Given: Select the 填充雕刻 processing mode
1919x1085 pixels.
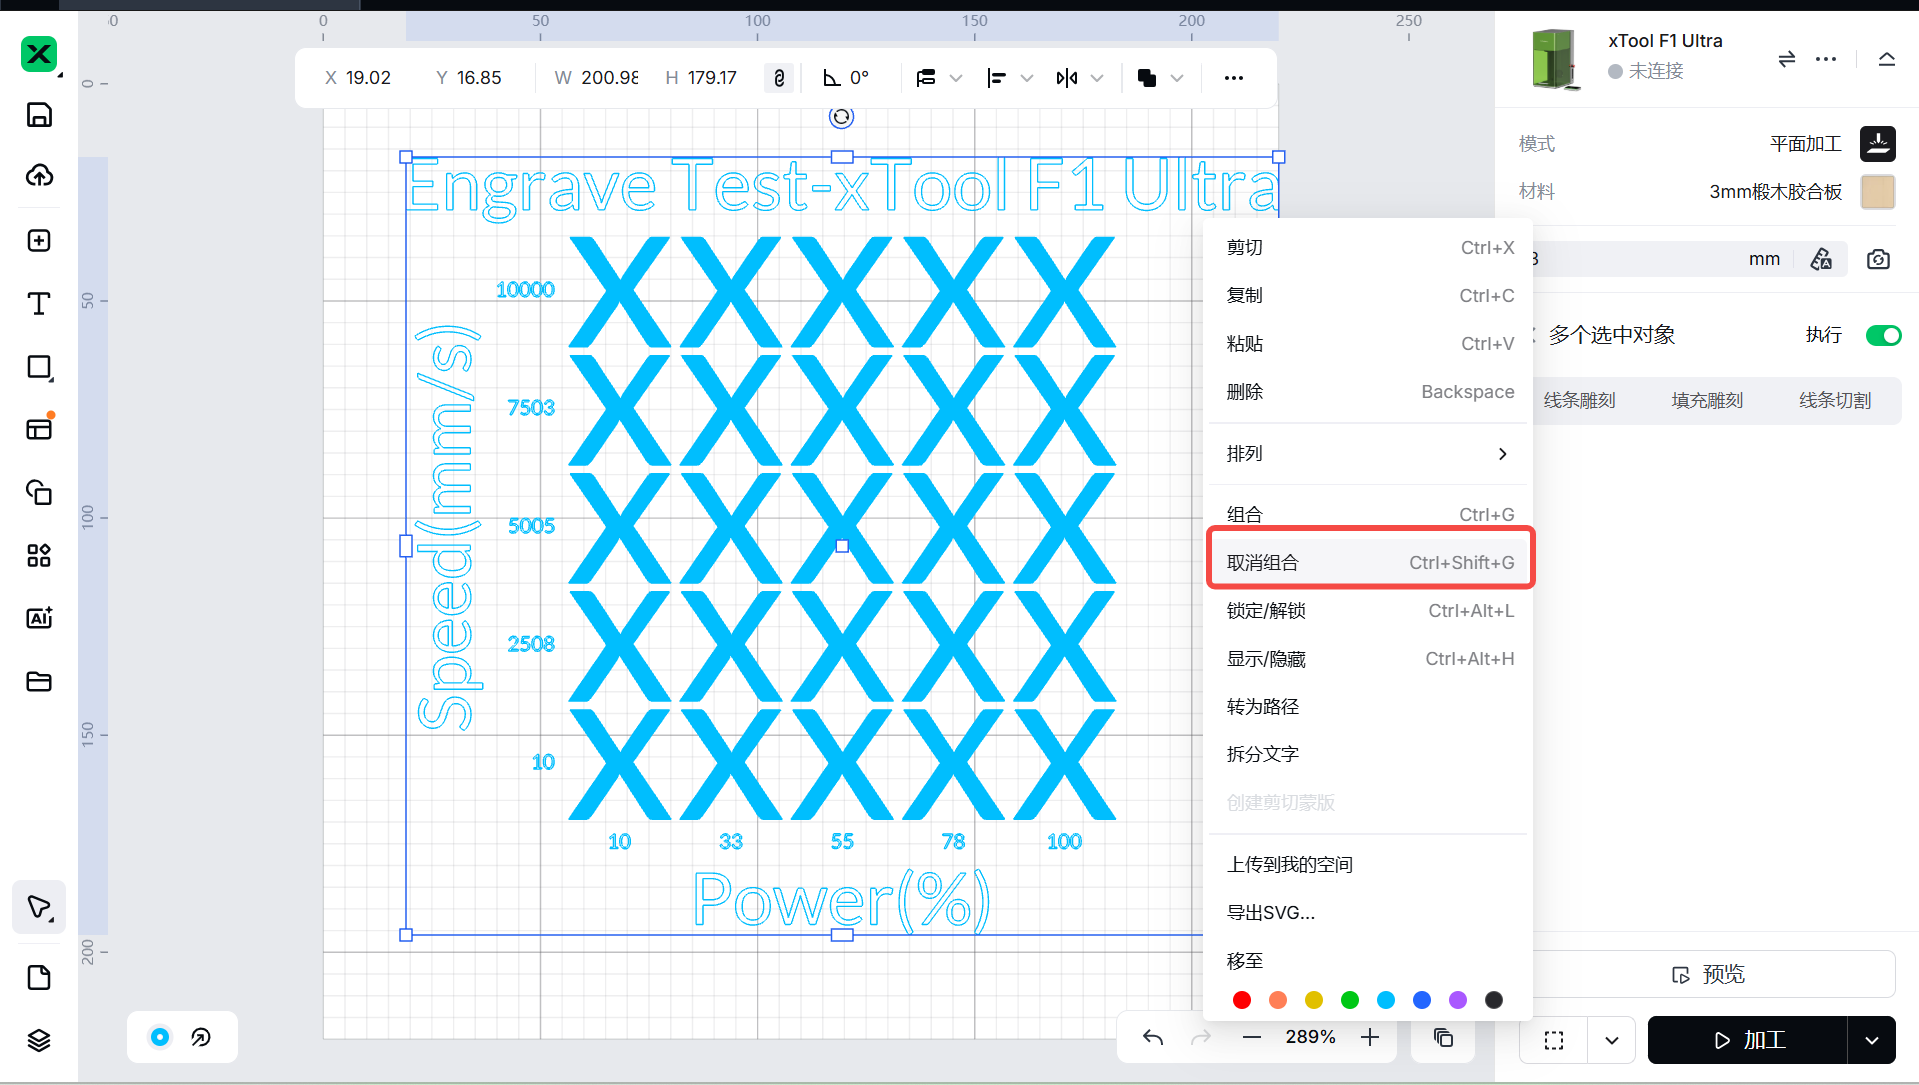Looking at the screenshot, I should pos(1707,401).
